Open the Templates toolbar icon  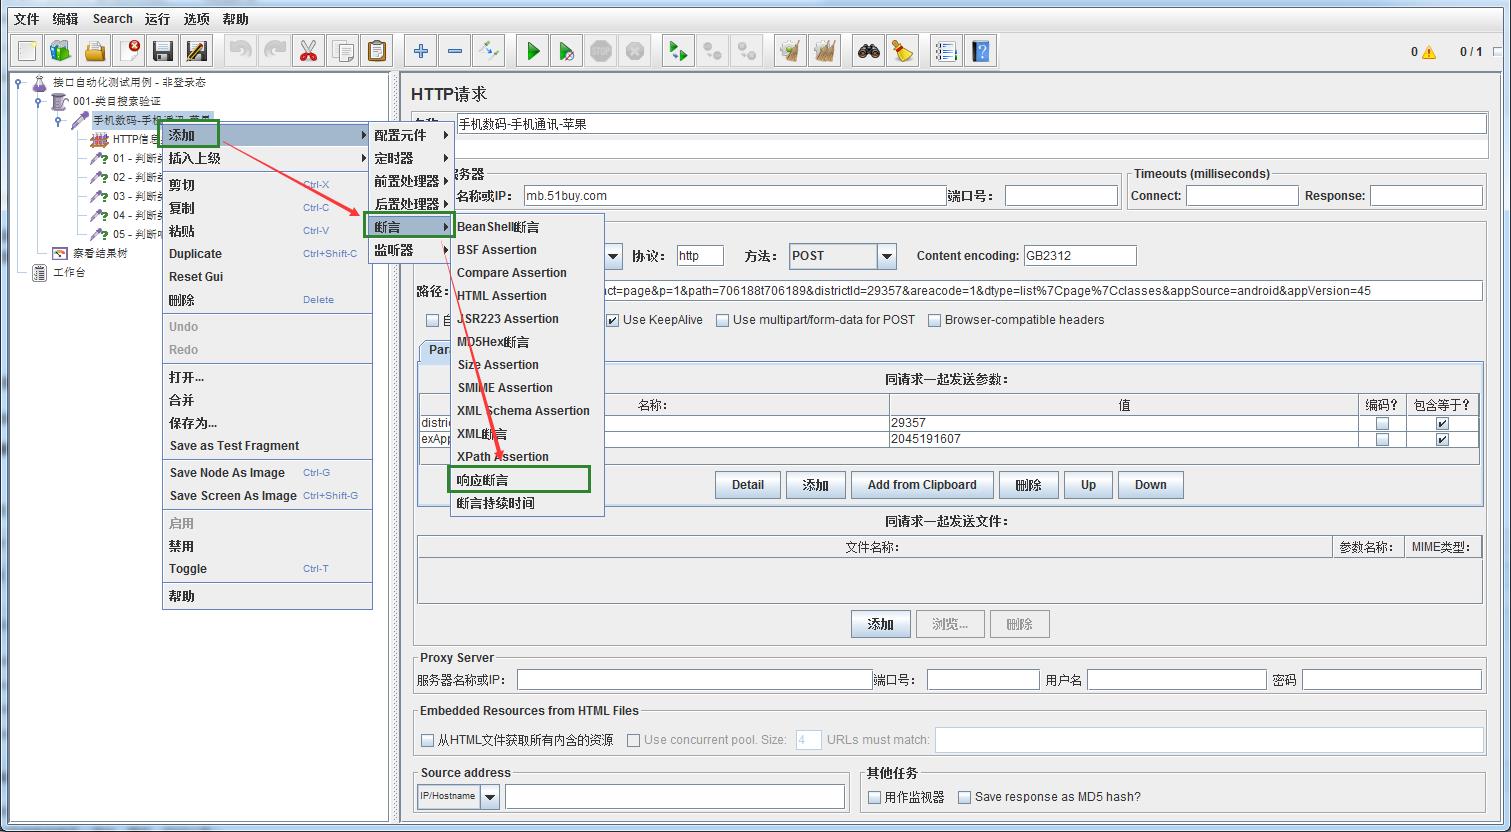[61, 51]
